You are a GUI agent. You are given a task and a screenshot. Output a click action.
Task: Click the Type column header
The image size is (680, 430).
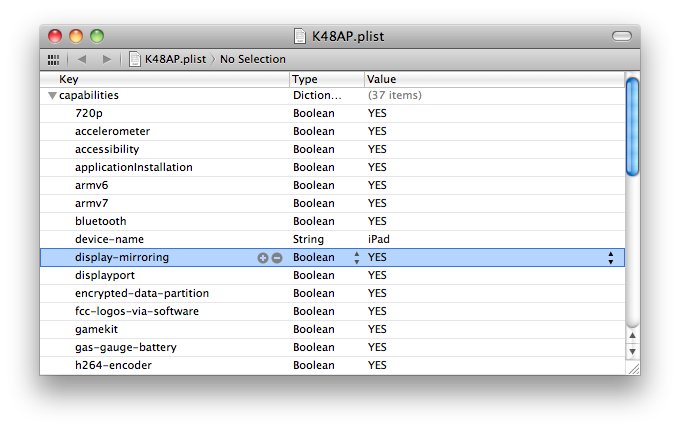point(327,79)
